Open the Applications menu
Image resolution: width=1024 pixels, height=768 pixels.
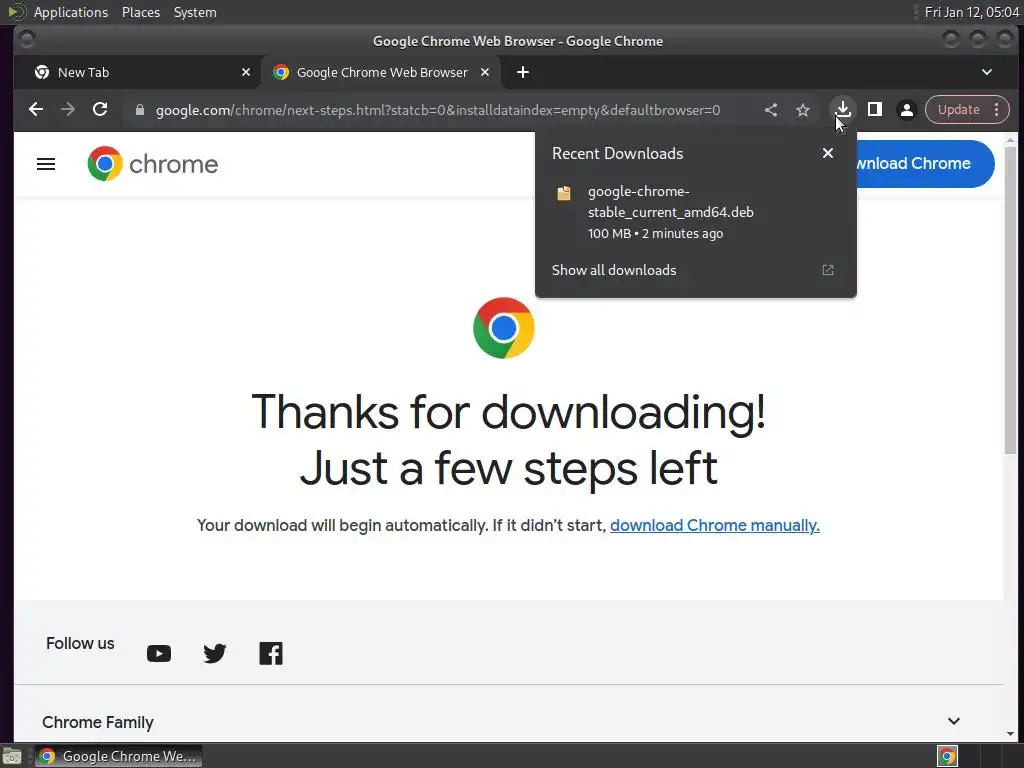tap(71, 12)
